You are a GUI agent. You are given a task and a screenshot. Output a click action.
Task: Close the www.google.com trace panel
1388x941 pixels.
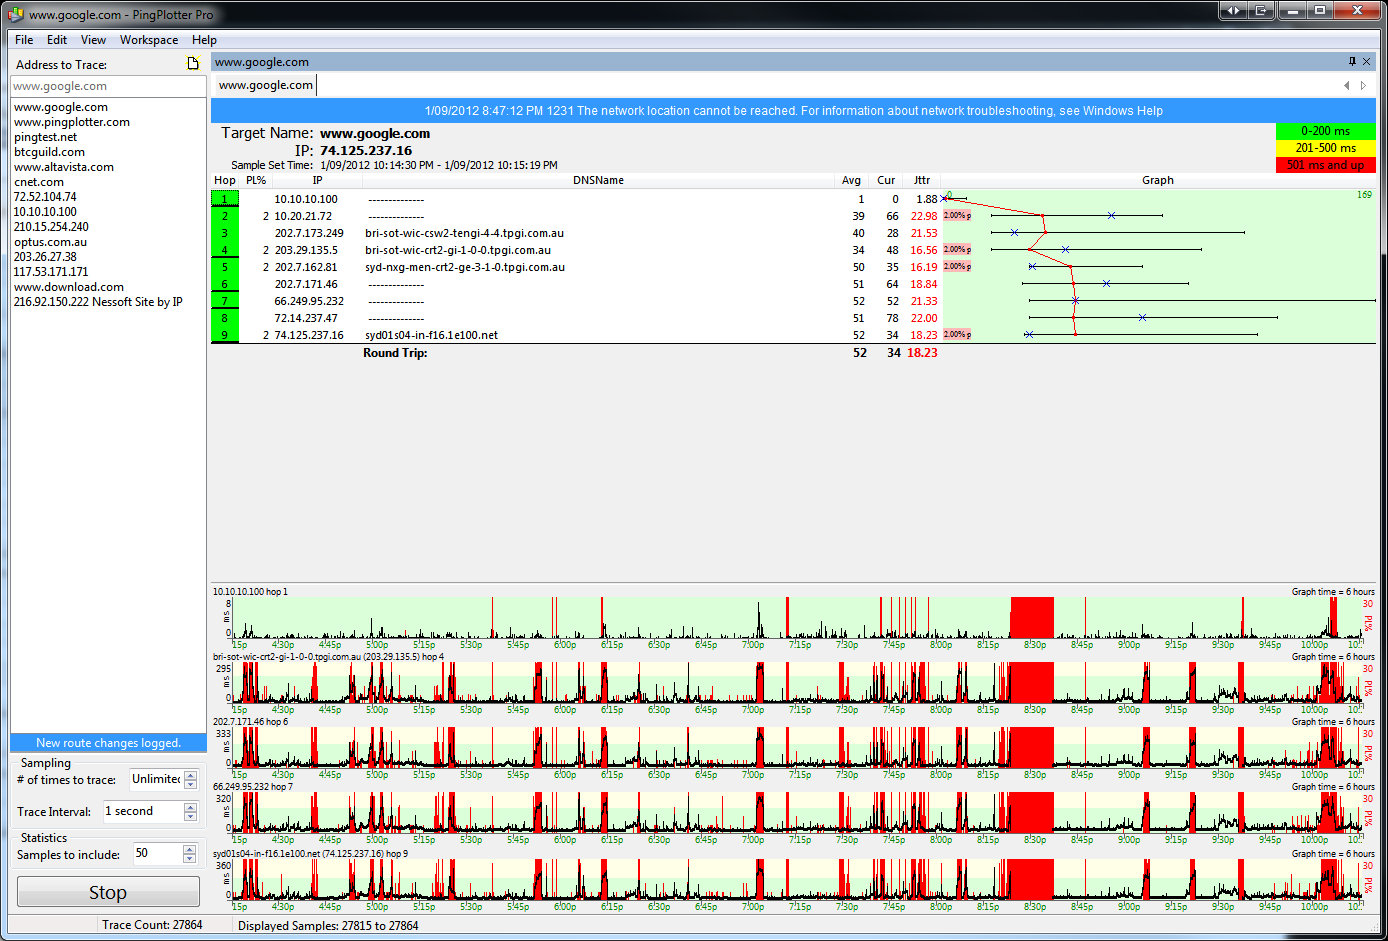[x=1367, y=62]
